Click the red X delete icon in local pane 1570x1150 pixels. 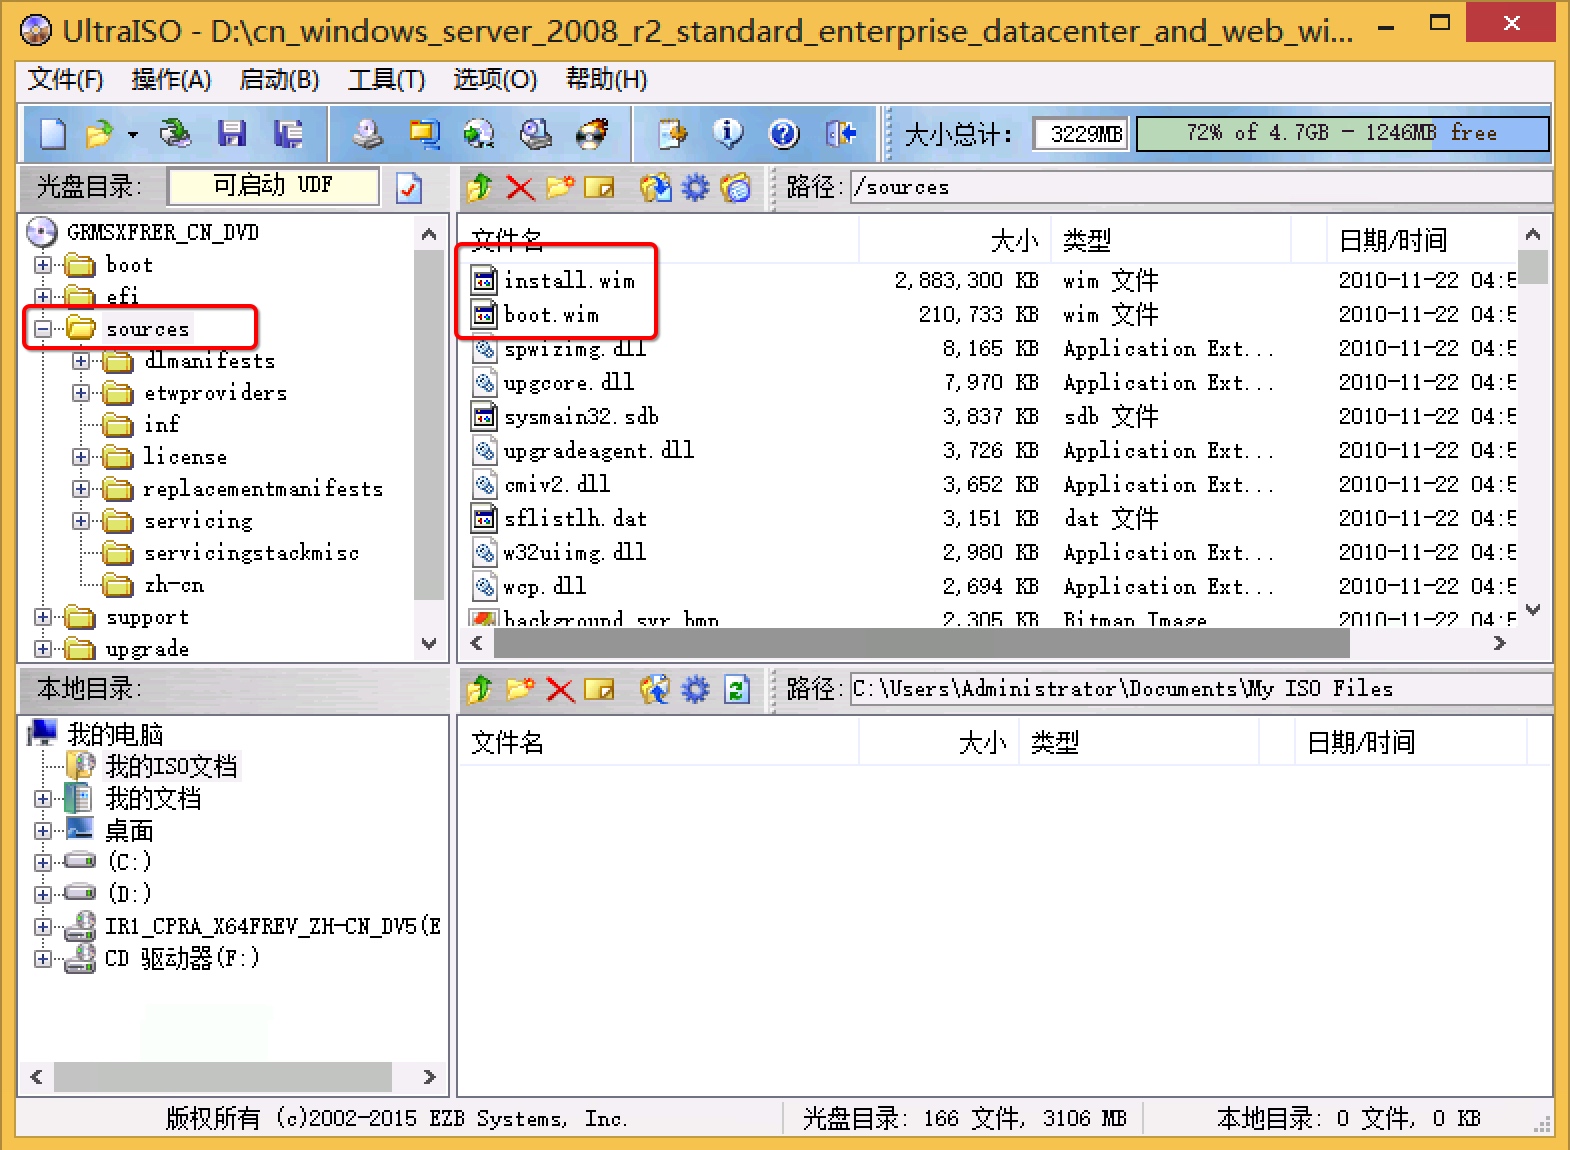[x=560, y=689]
